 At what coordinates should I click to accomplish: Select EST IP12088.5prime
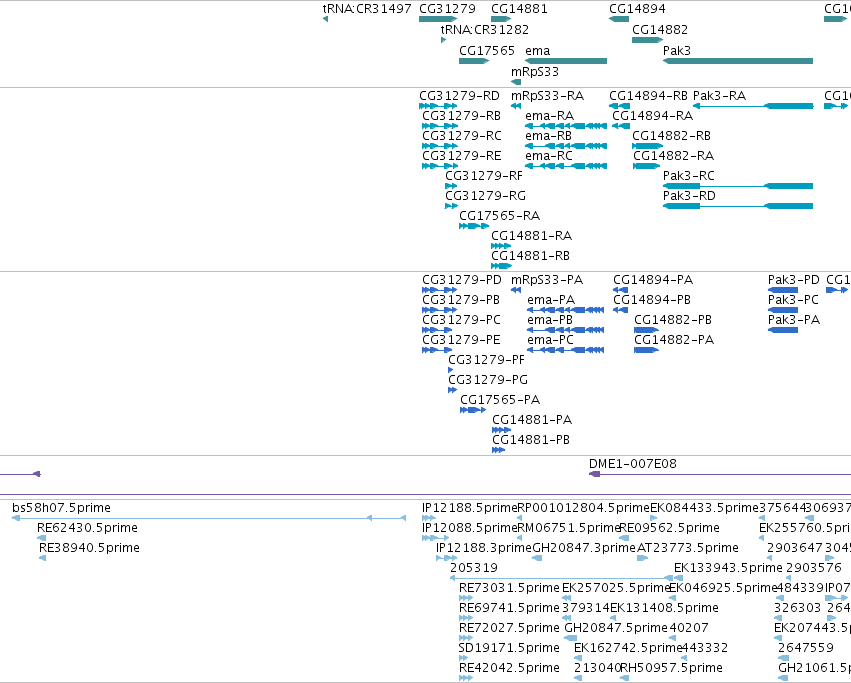[470, 528]
